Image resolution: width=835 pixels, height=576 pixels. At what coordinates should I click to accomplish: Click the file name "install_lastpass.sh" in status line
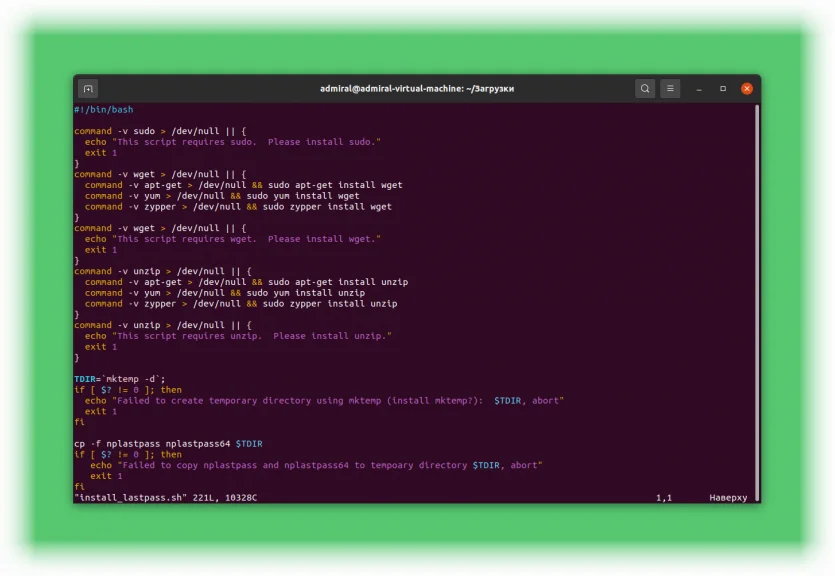pos(130,498)
